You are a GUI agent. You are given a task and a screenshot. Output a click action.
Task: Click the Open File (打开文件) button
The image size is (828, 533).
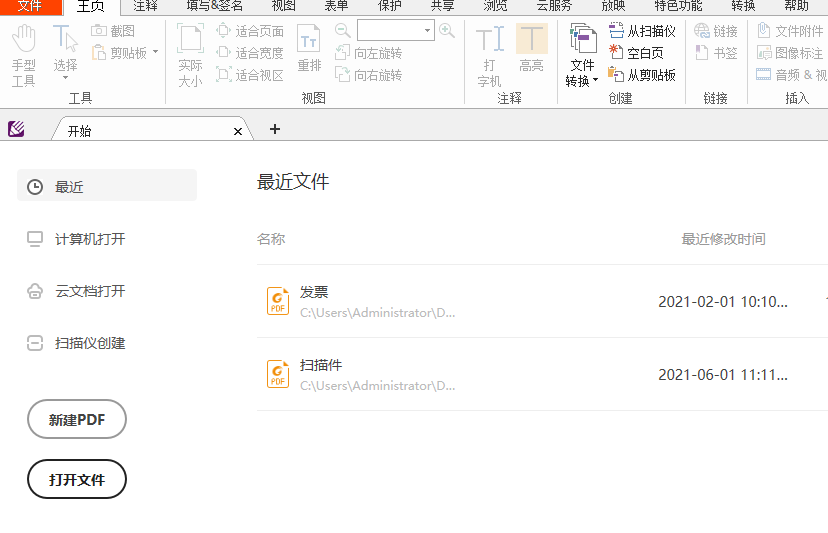(77, 479)
